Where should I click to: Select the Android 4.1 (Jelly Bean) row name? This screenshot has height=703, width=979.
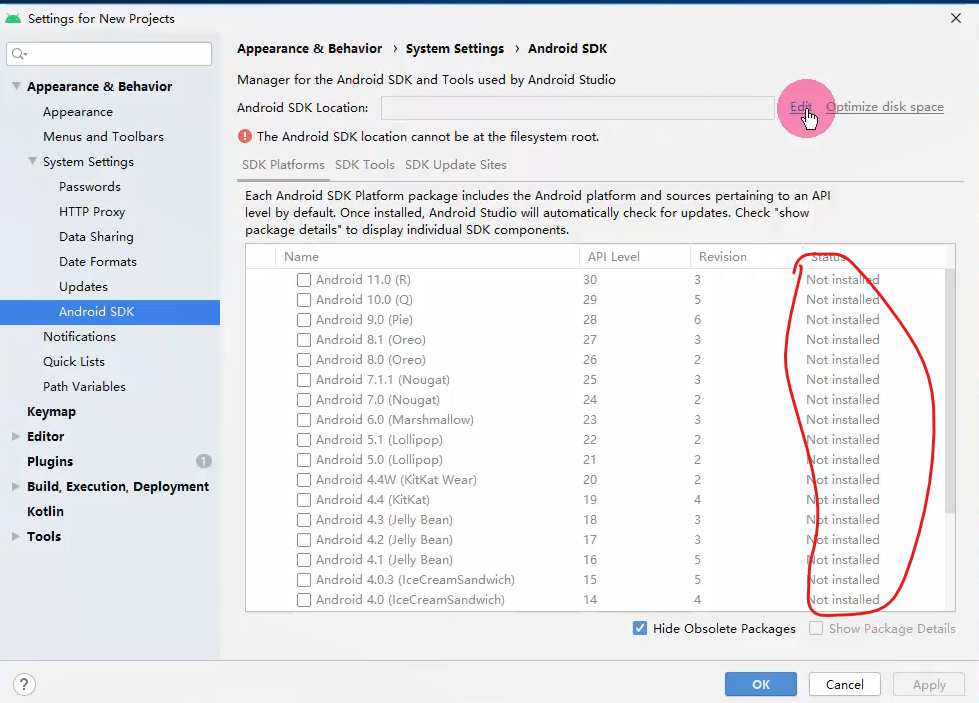[x=384, y=559]
